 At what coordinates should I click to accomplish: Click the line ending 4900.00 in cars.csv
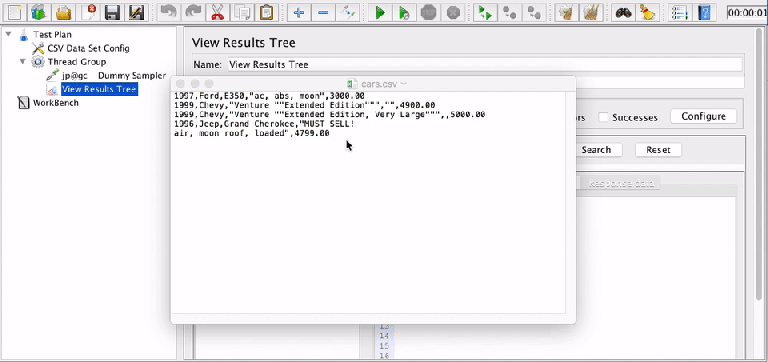click(304, 105)
